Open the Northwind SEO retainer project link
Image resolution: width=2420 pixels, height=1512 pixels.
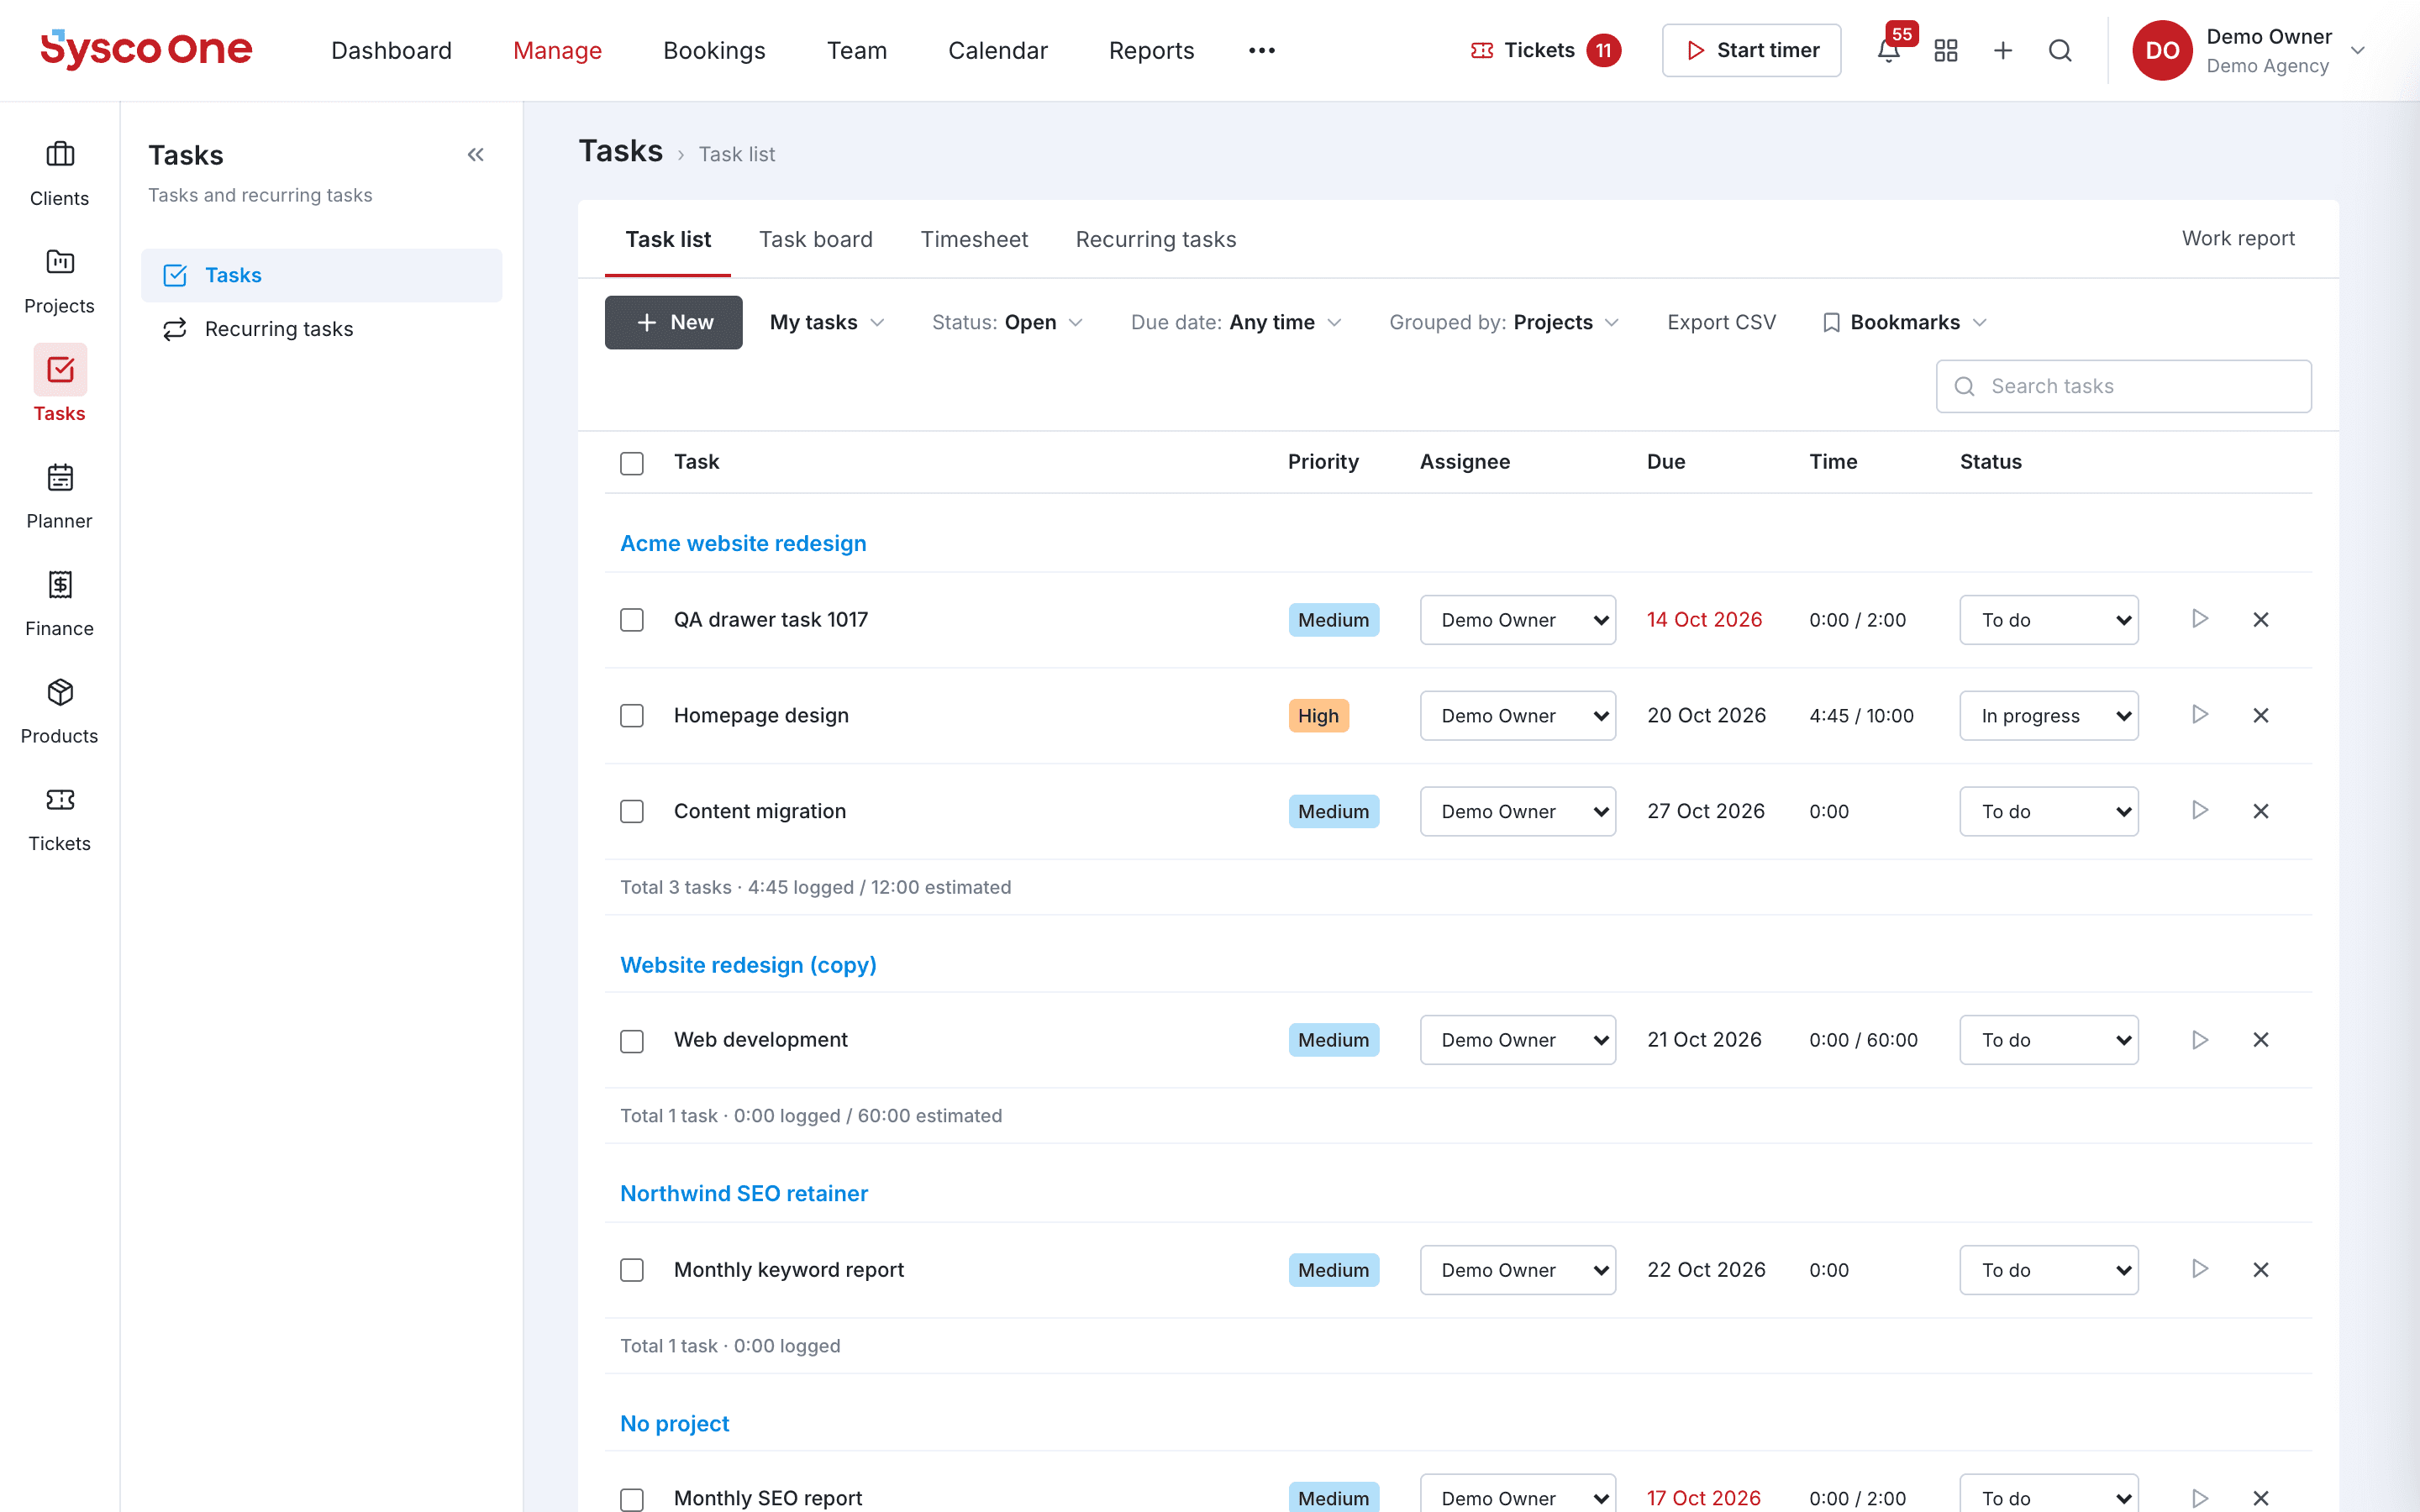744,1193
